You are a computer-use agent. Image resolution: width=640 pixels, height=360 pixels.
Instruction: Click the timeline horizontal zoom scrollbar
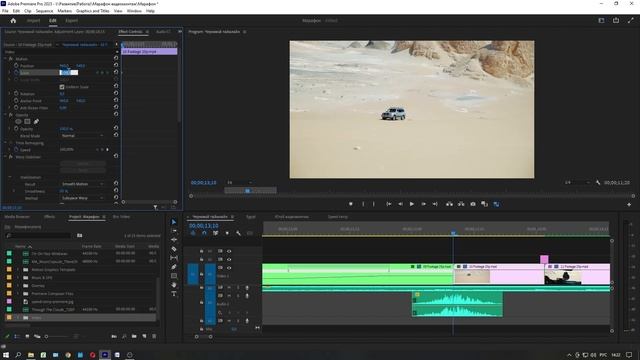point(203,337)
